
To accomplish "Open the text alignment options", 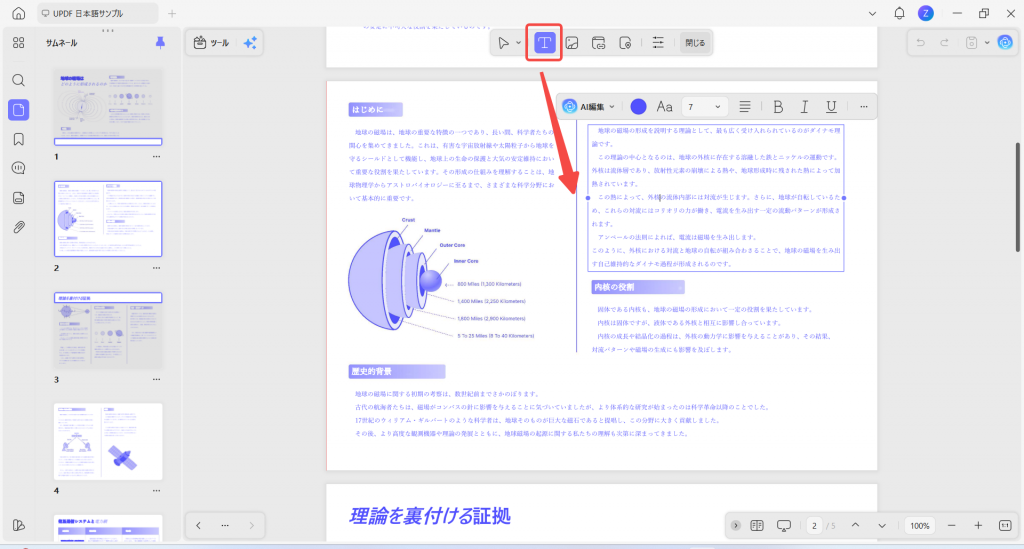I will tap(744, 106).
